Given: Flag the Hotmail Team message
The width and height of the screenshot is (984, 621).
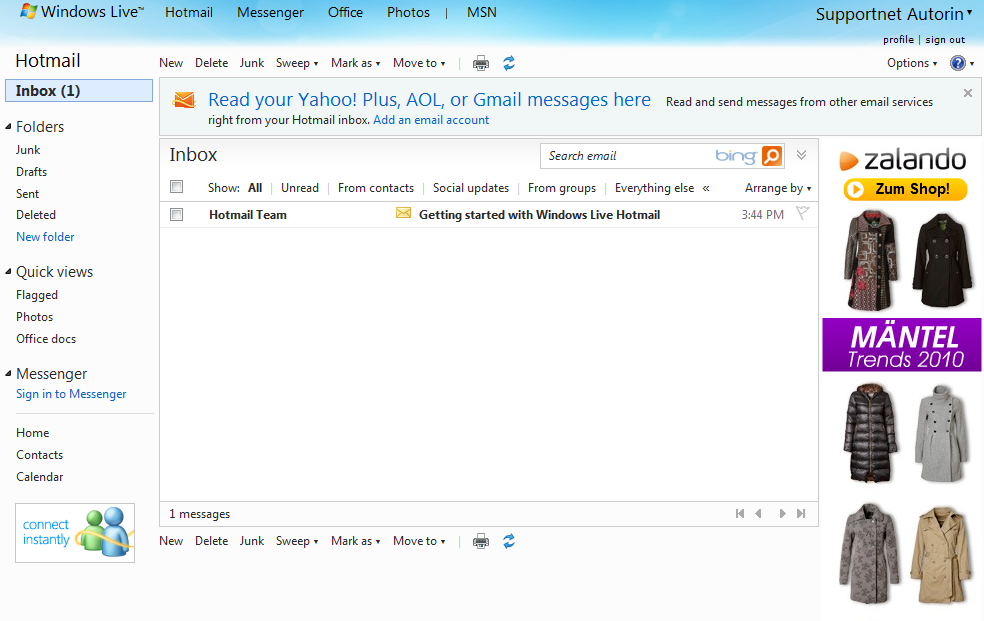Looking at the screenshot, I should (x=800, y=213).
